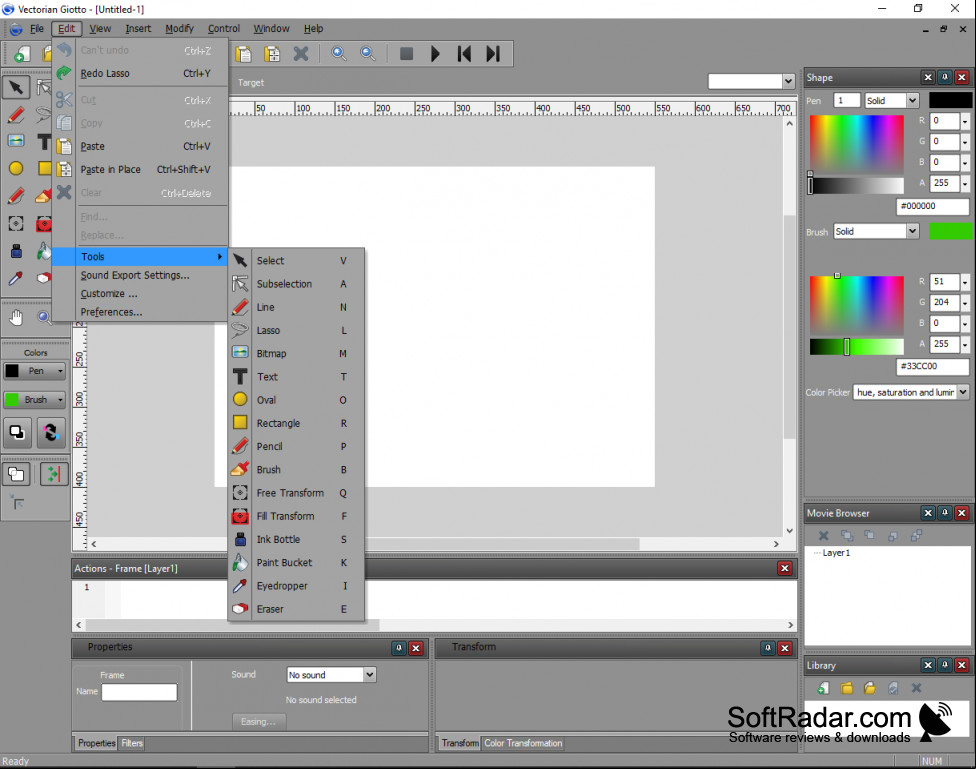This screenshot has height=769, width=976.
Task: Click the frame Name input field
Action: pos(139,692)
